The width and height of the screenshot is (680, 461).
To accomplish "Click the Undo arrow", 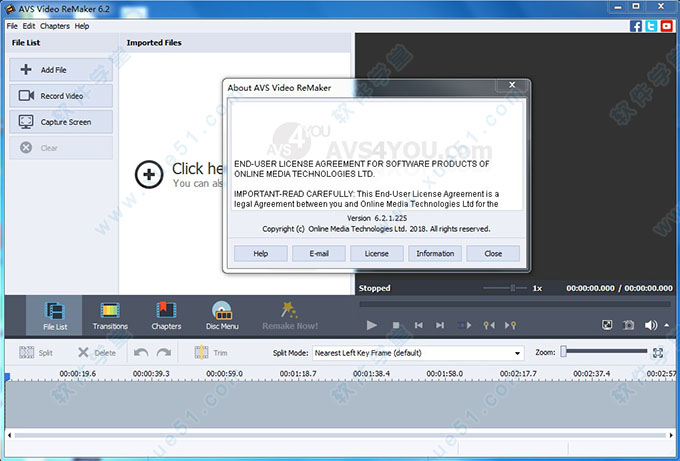I will (x=141, y=353).
